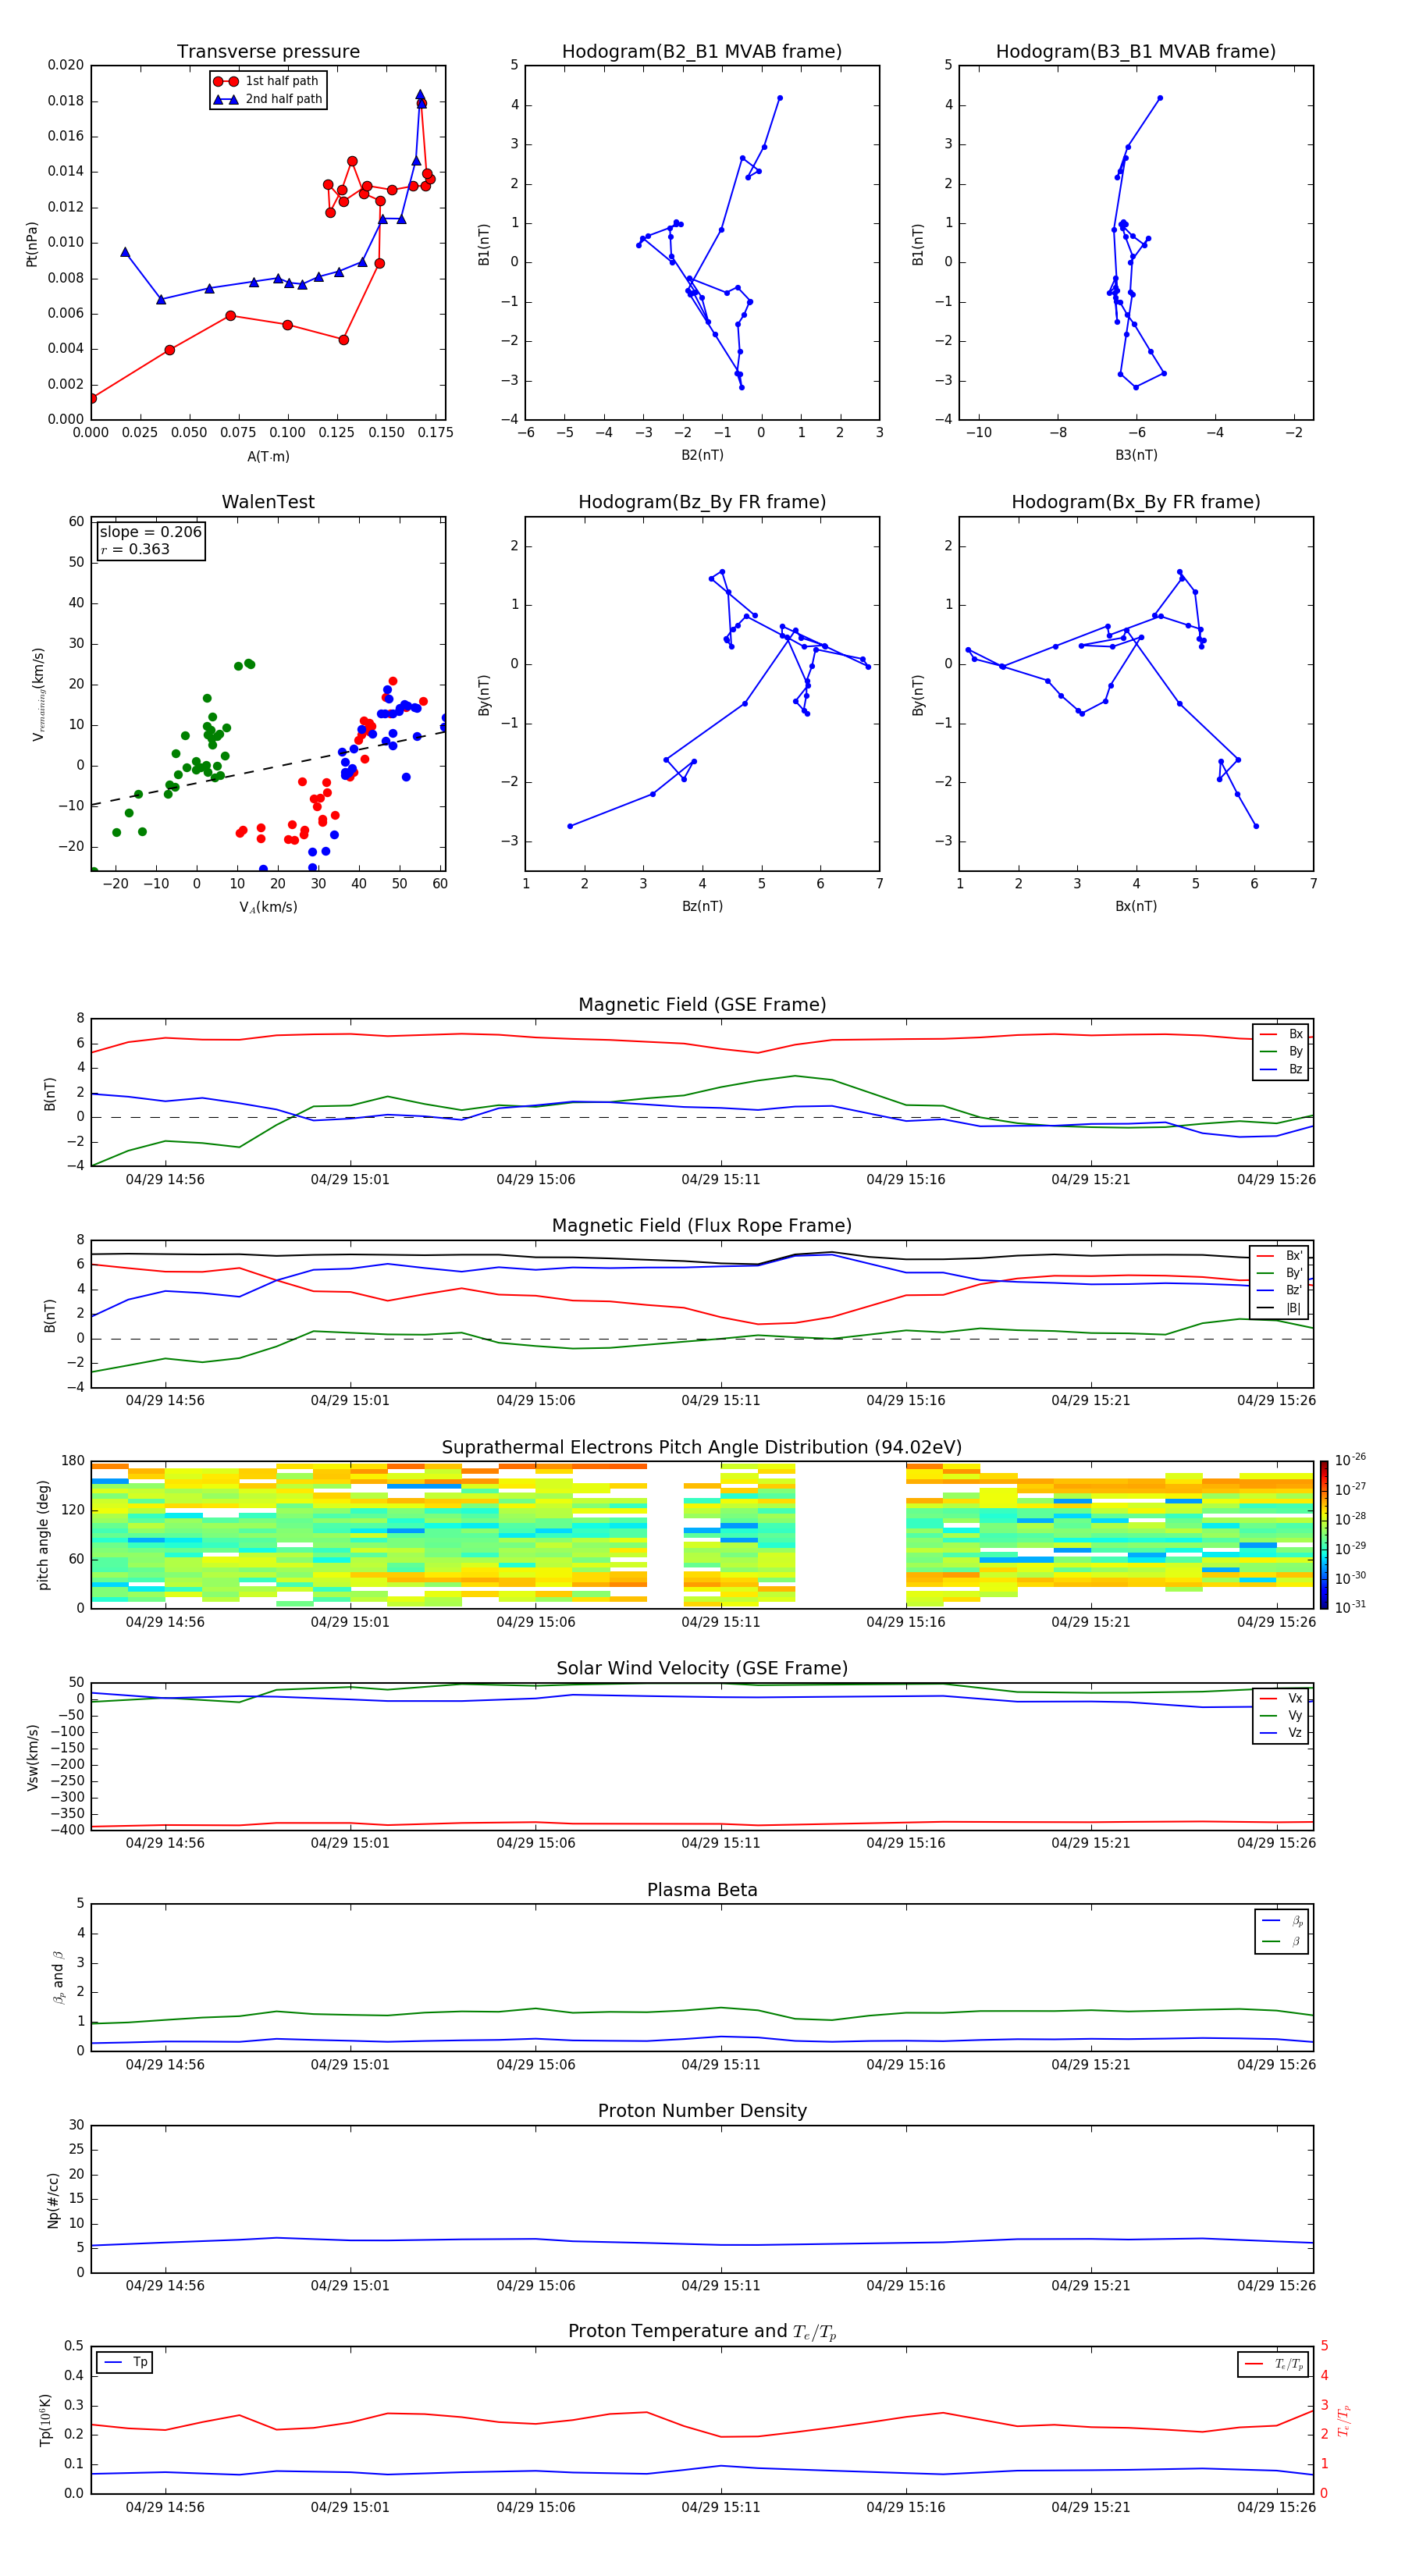Click the 'Hodogram(B3_B1 MVAB frame)' title
This screenshot has height=2576, width=1405.
(x=1136, y=52)
